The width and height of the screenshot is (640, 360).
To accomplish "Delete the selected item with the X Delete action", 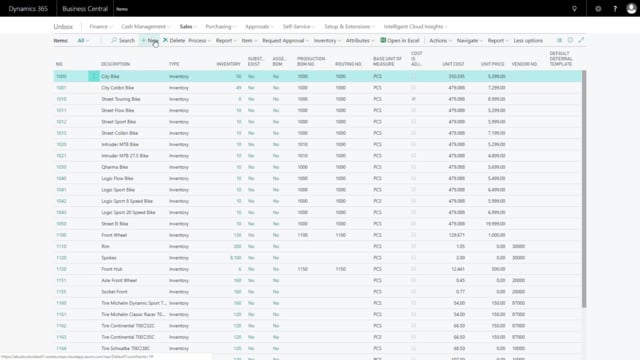I will (174, 40).
